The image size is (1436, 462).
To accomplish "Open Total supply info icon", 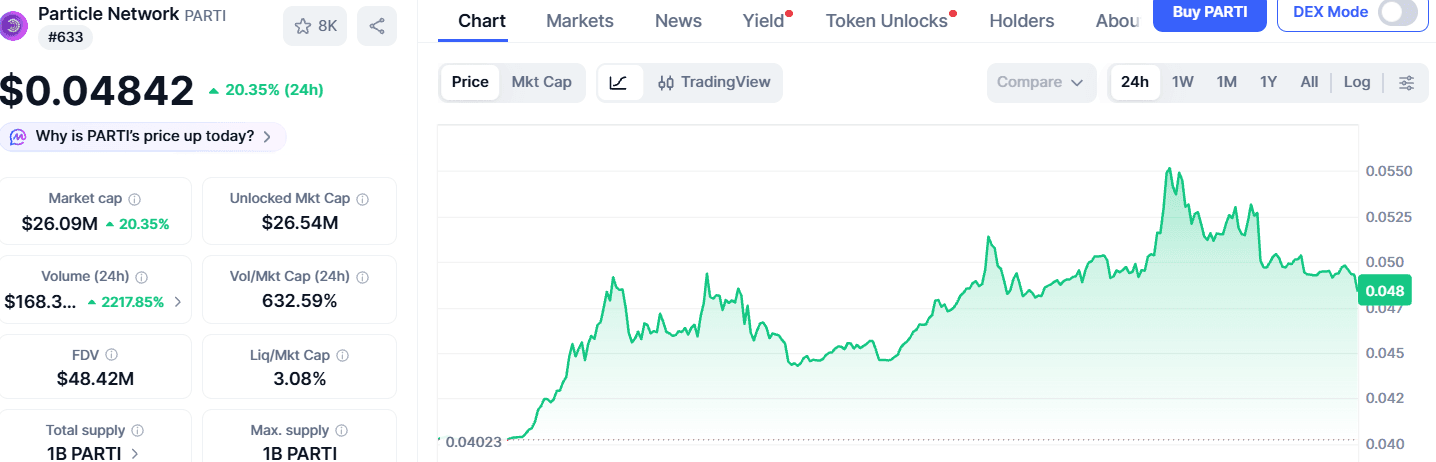I will 138,431.
